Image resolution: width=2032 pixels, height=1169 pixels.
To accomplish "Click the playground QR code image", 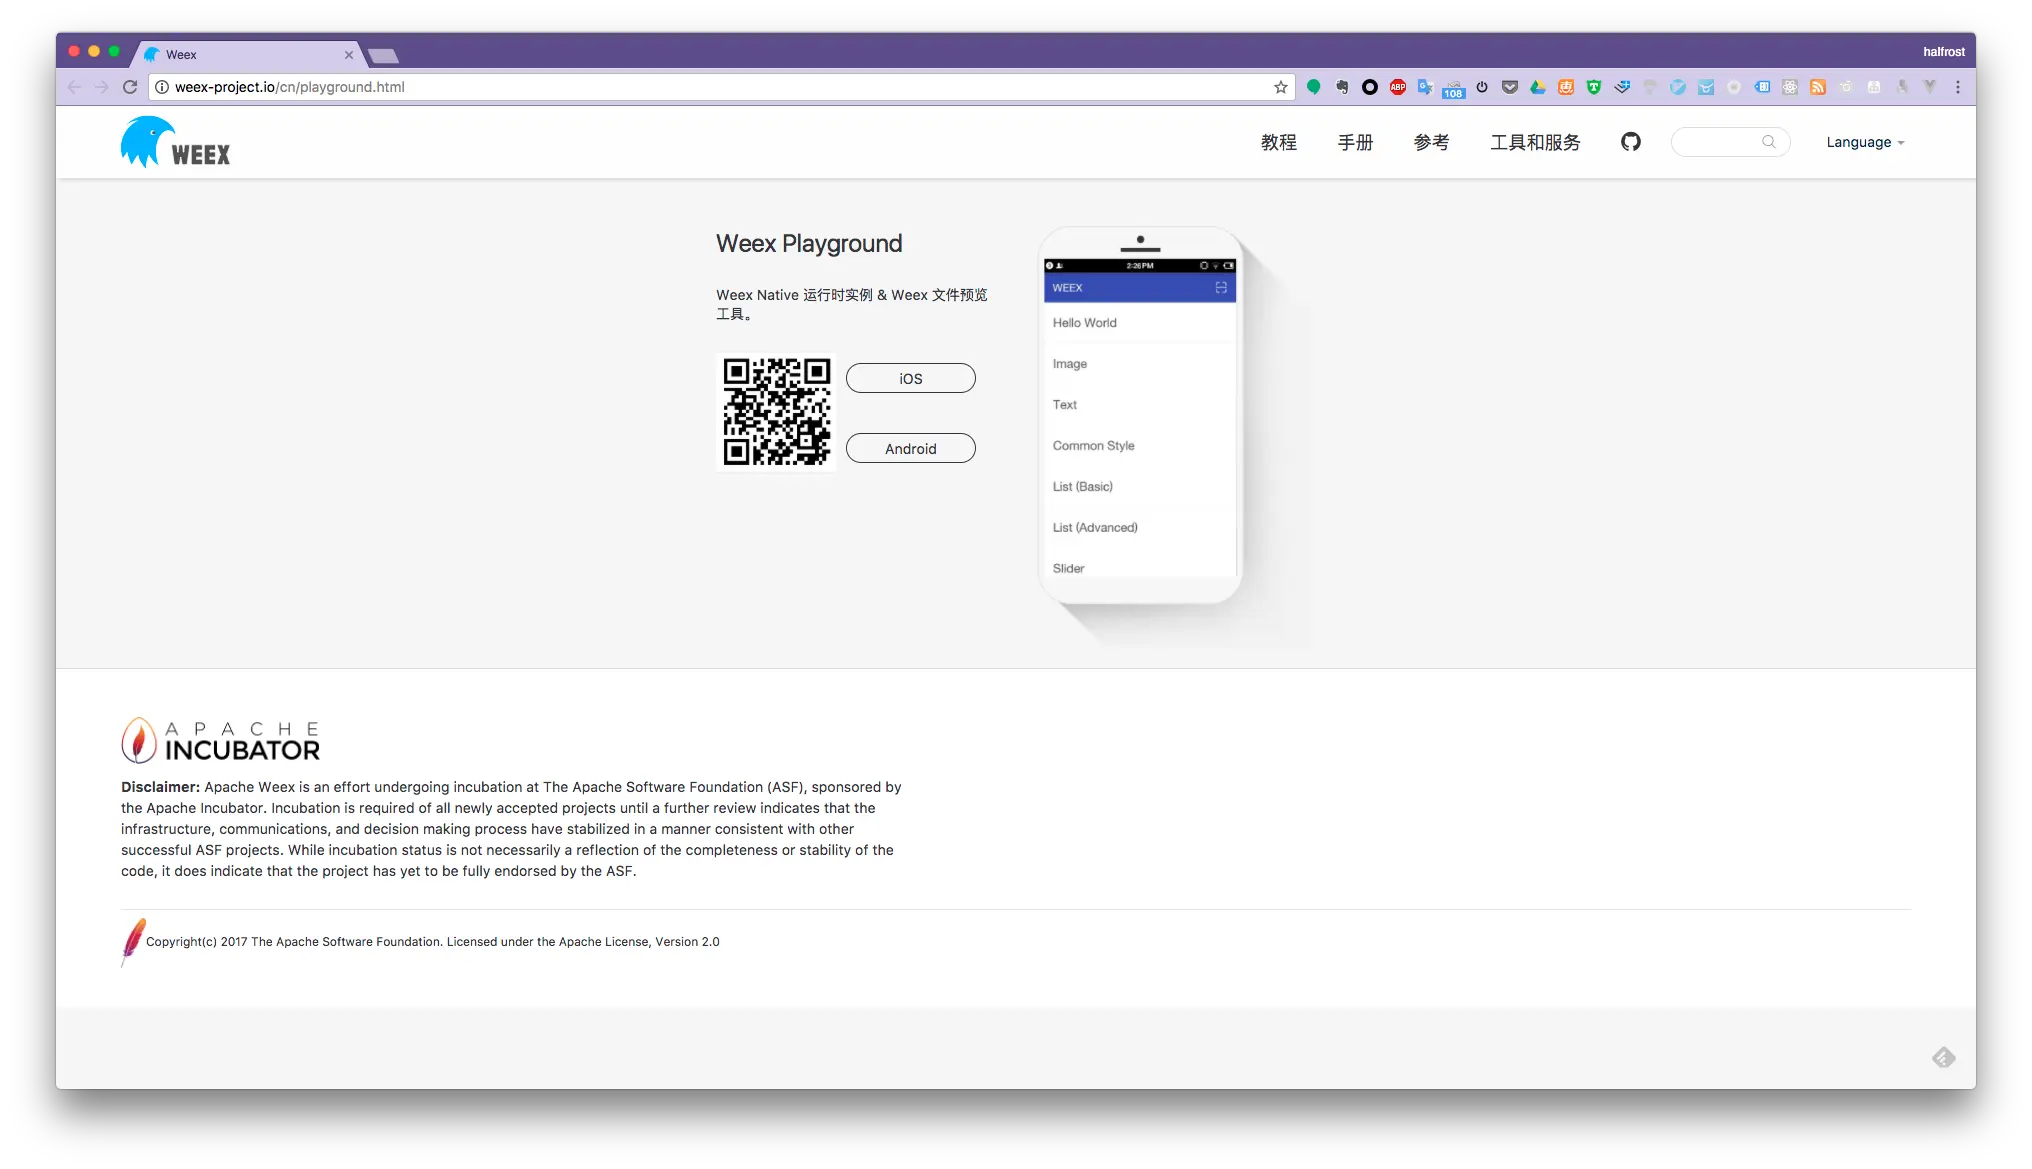I will coord(777,411).
